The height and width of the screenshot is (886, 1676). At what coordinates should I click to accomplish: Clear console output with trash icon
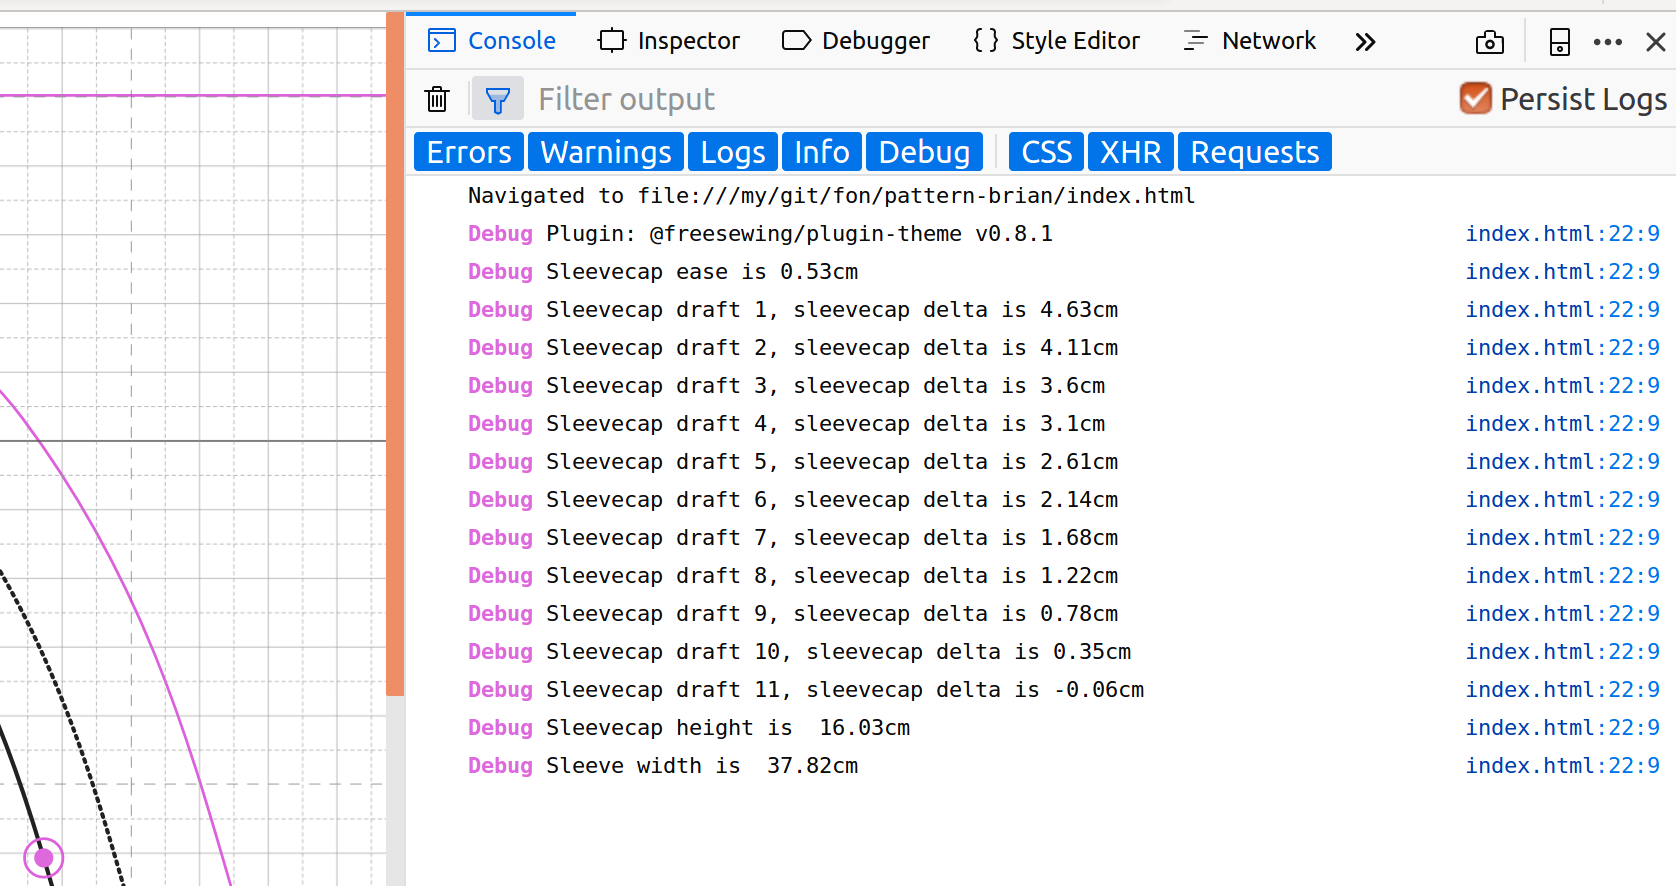(437, 99)
